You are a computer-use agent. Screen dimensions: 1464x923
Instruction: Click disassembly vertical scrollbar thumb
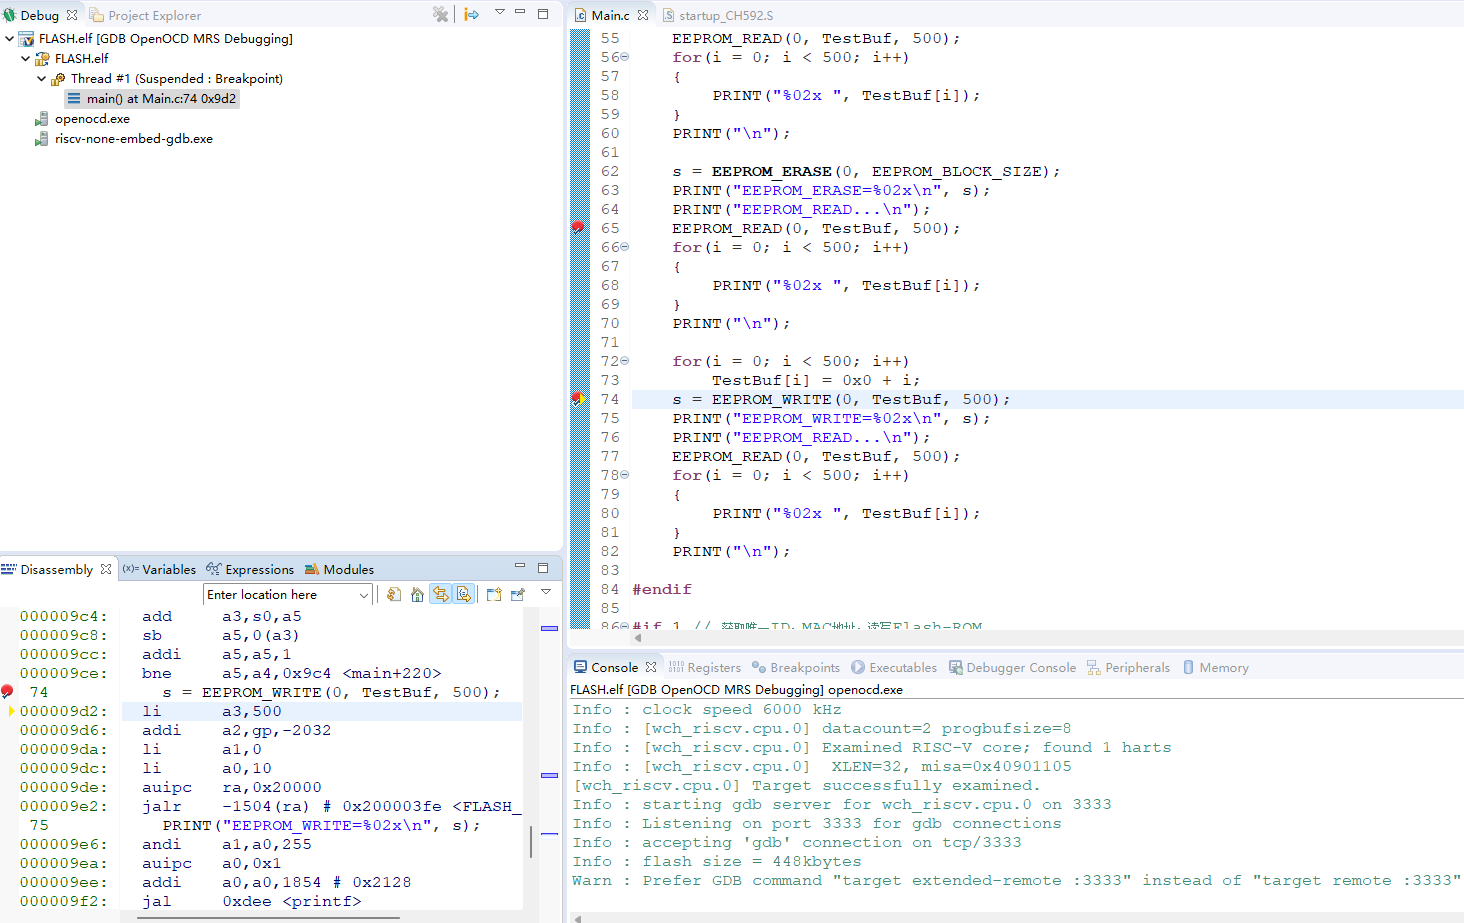(531, 842)
